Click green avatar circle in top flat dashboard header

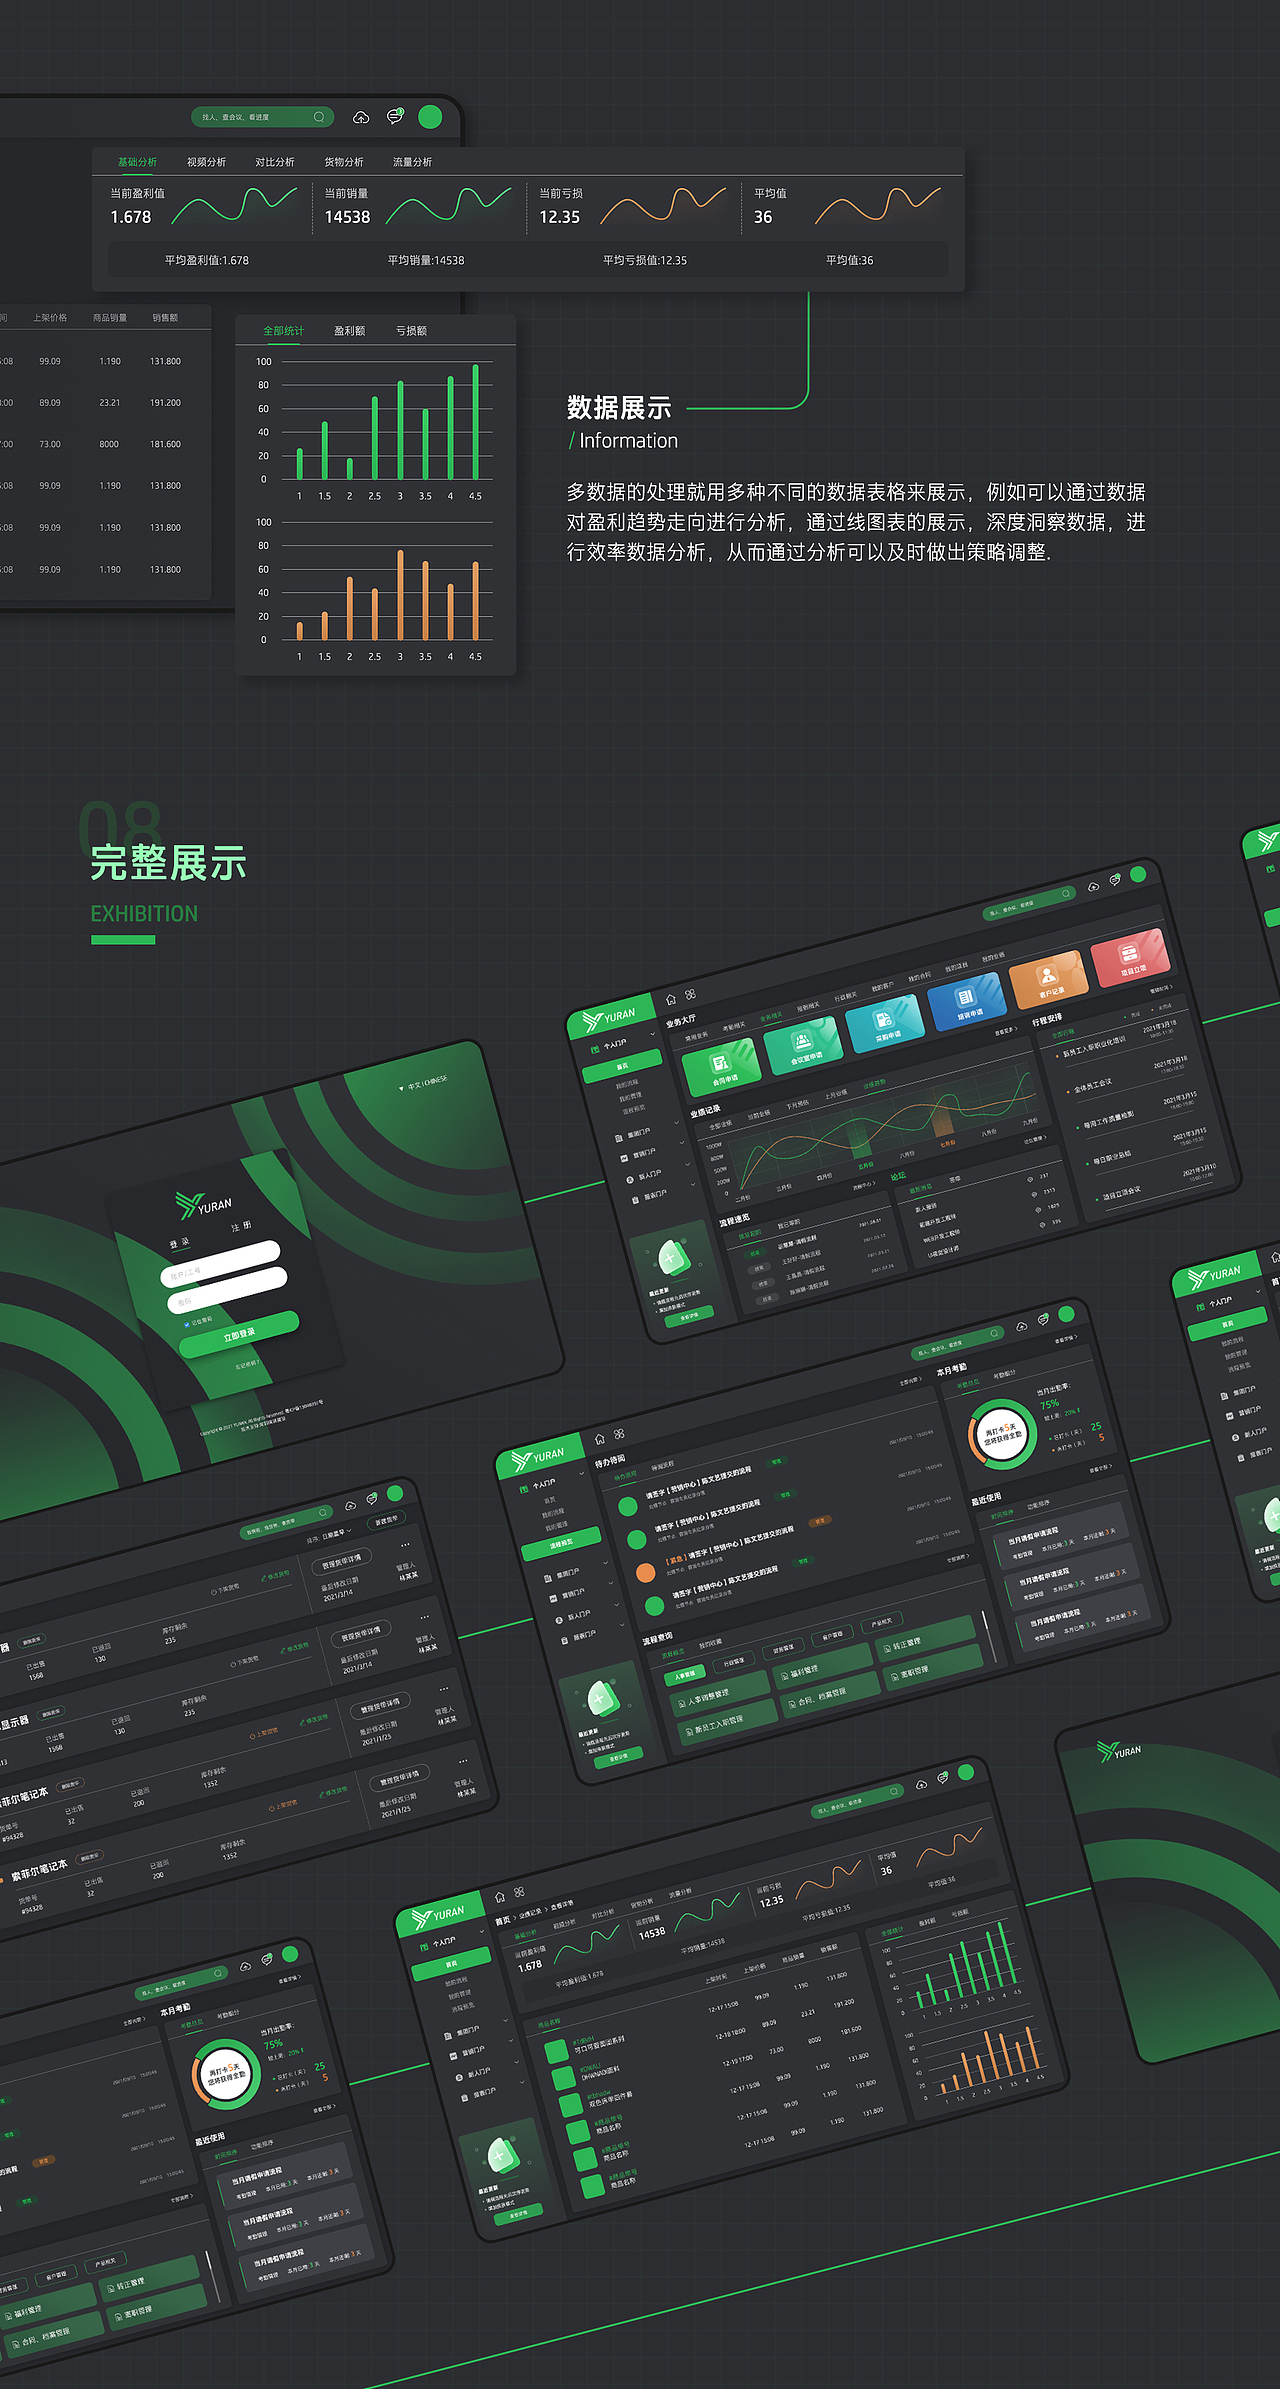click(430, 117)
